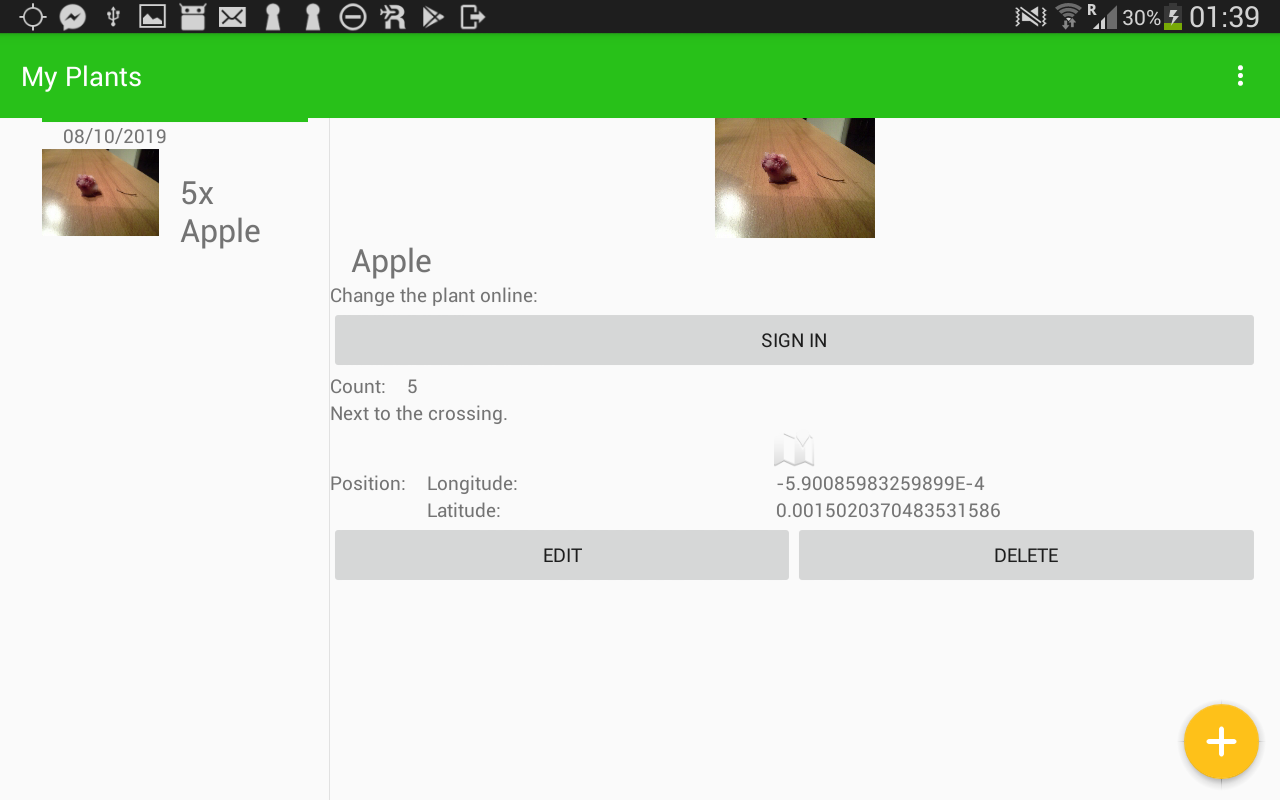This screenshot has height=800, width=1280.
Task: Tap the battery charging indicator
Action: (x=1173, y=17)
